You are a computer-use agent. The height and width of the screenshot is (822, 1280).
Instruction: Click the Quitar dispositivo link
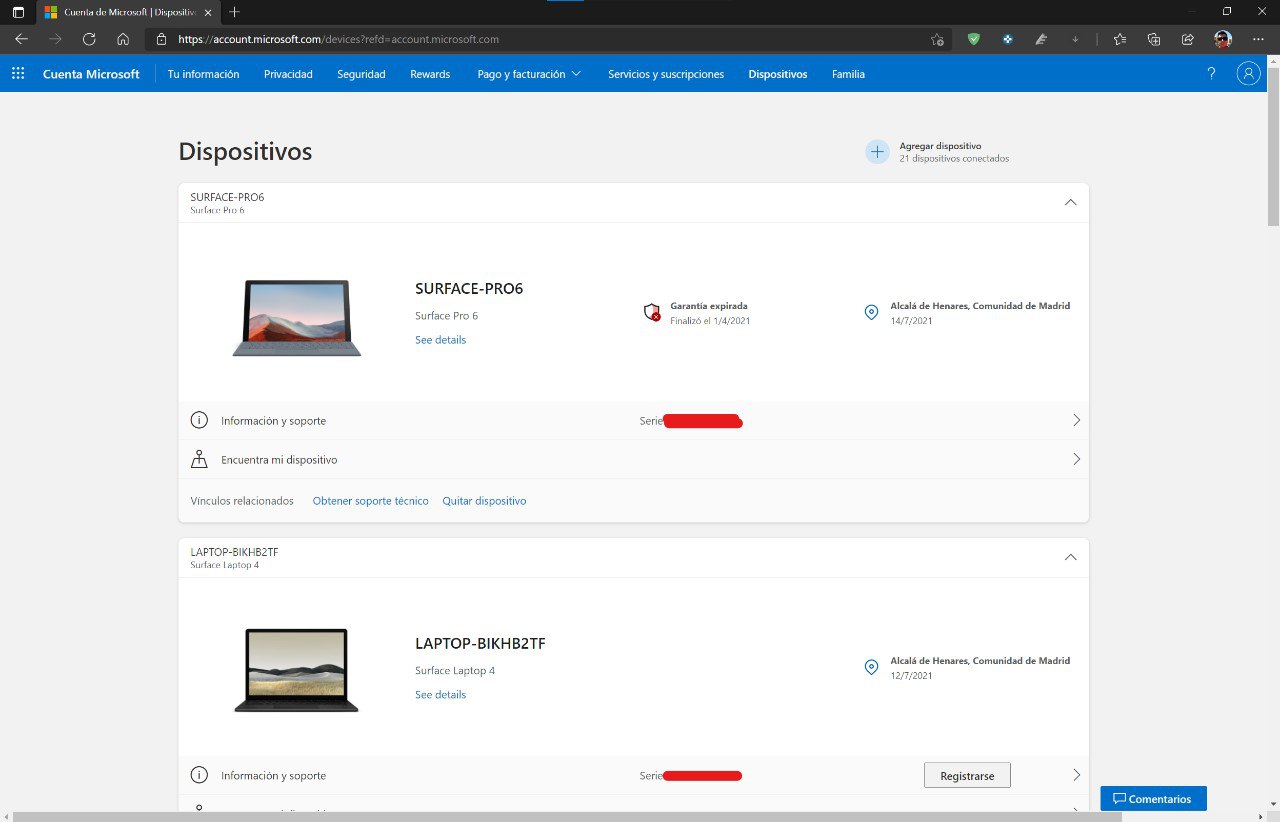(x=484, y=501)
